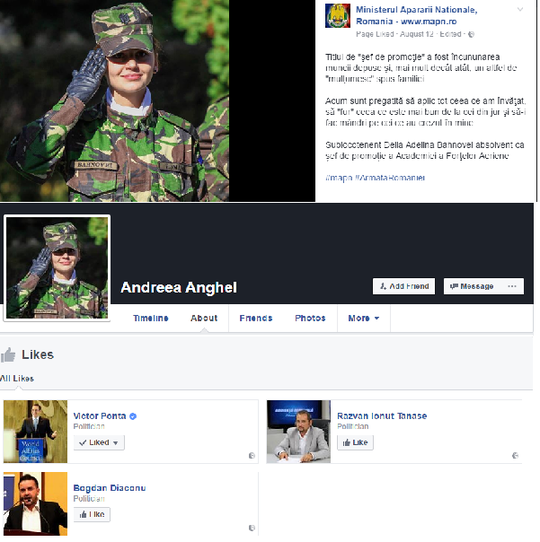
Task: Open the Razvan Ionut Tanase page link
Action: (x=382, y=416)
